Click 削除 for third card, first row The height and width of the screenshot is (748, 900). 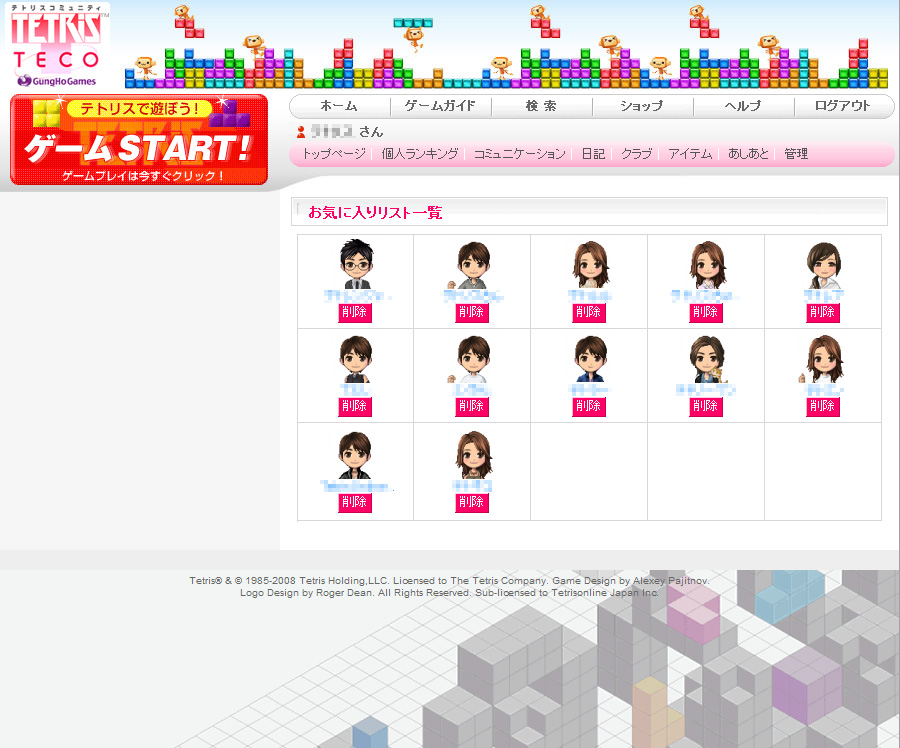588,312
